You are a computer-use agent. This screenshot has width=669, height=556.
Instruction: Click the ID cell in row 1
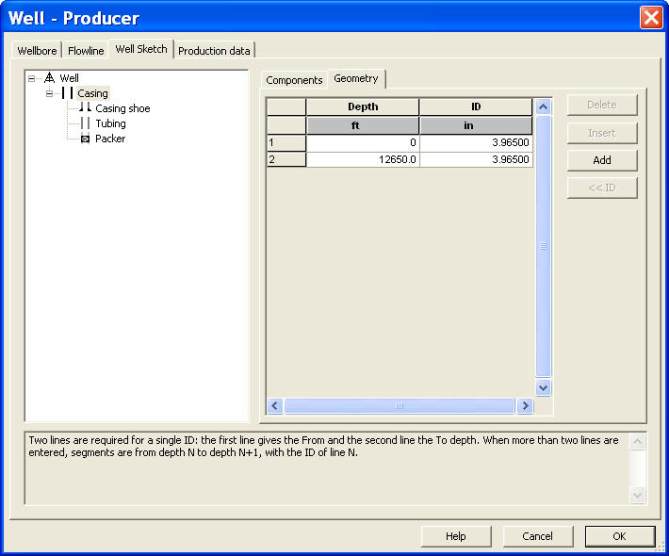[x=475, y=143]
